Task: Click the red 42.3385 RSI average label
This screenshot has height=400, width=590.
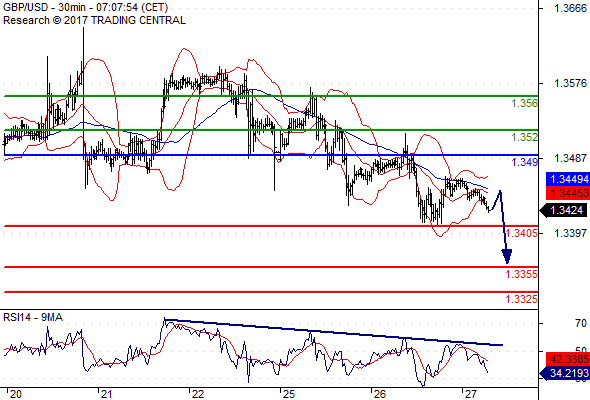Action: tap(568, 359)
